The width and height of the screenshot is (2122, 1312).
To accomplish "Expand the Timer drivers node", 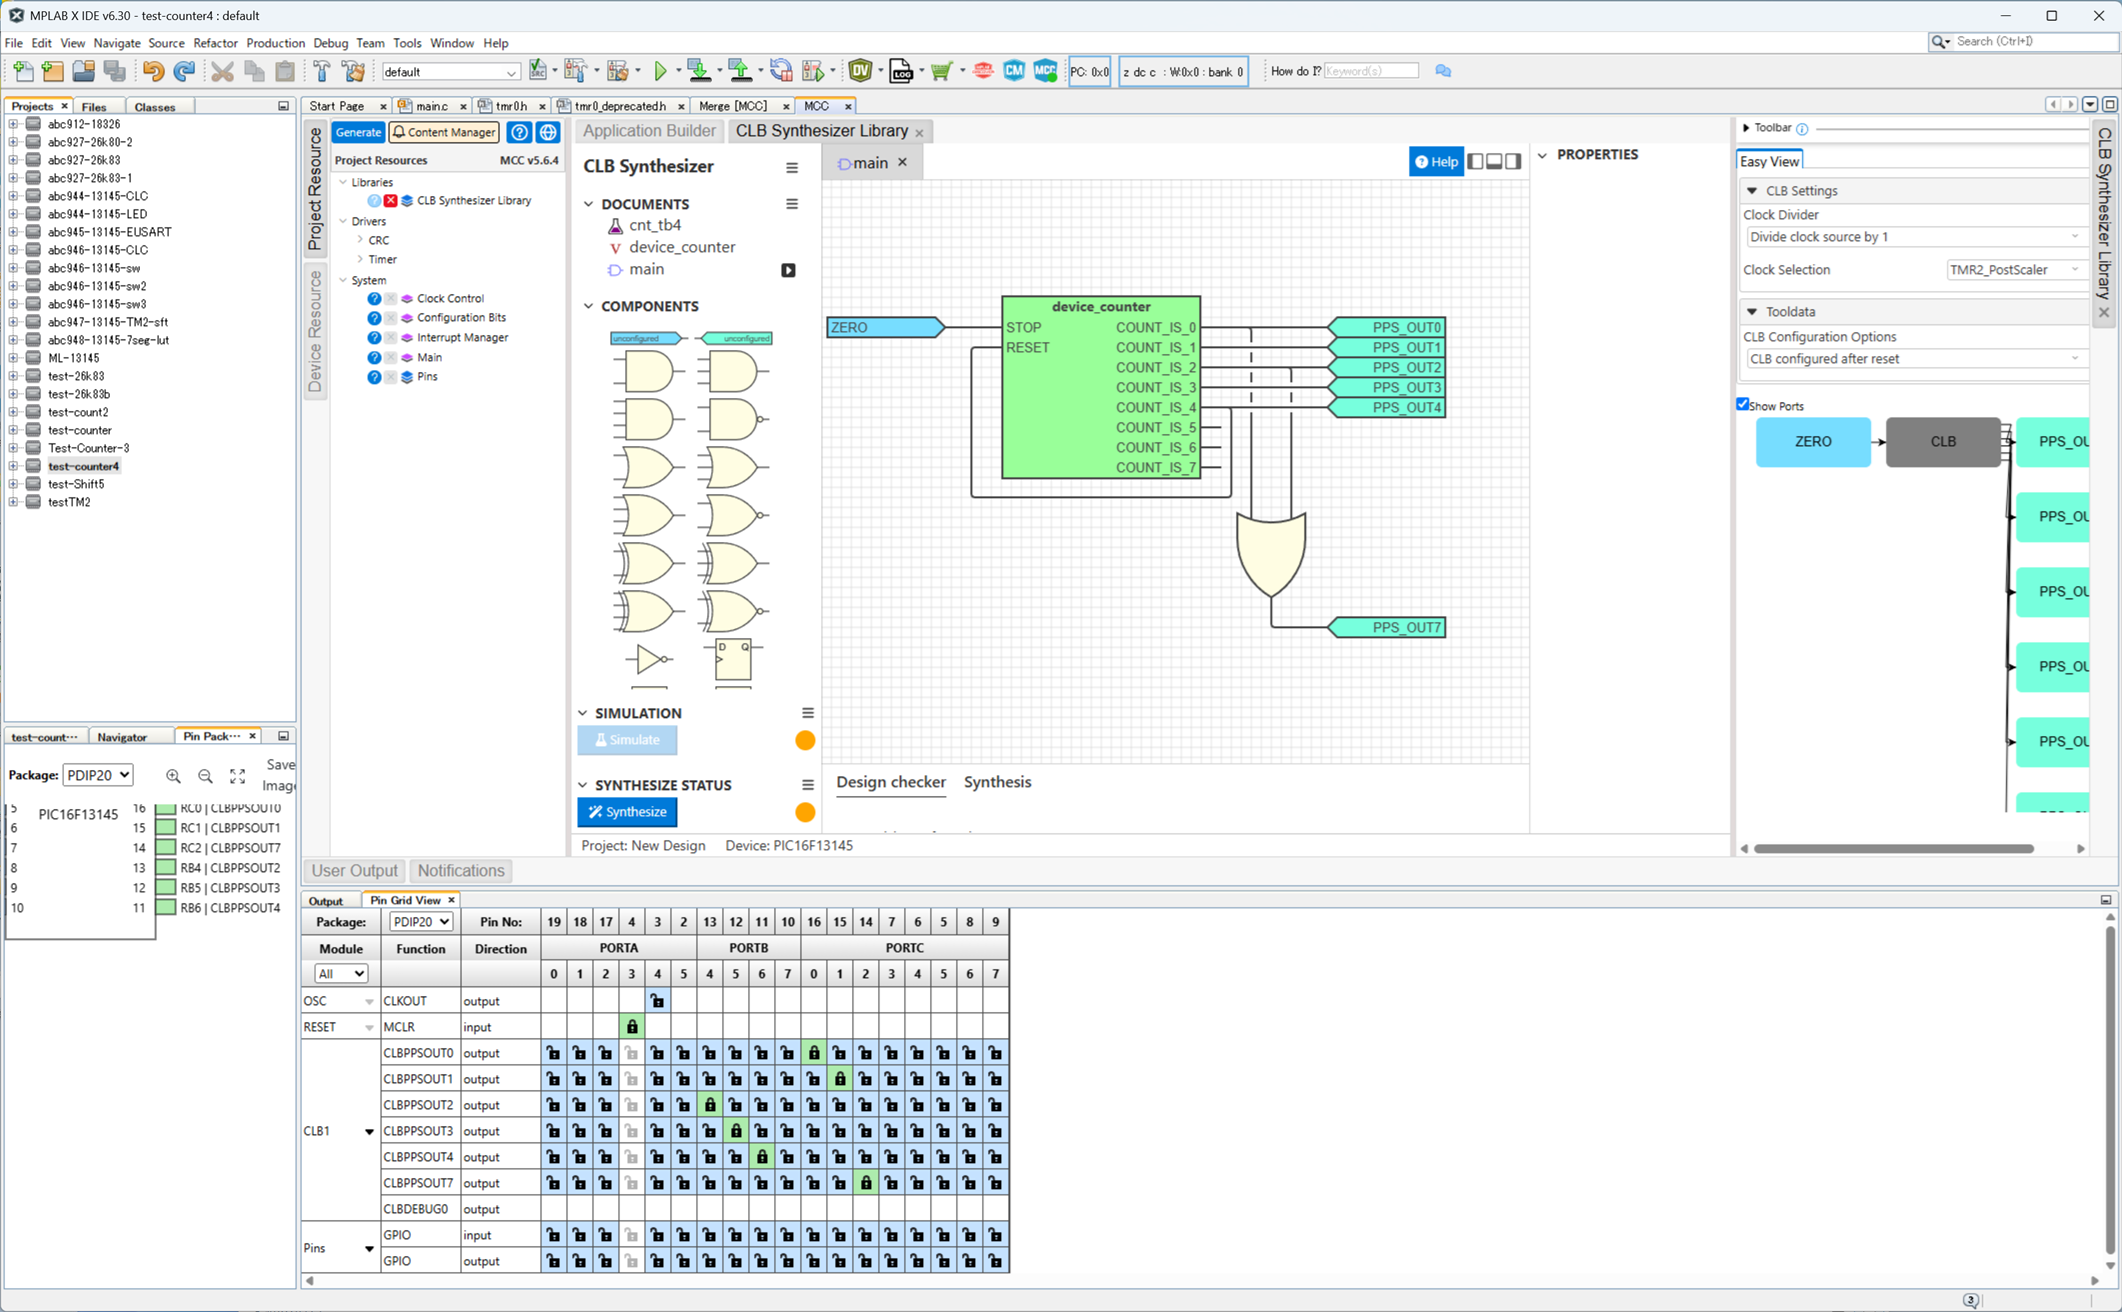I will pos(360,260).
